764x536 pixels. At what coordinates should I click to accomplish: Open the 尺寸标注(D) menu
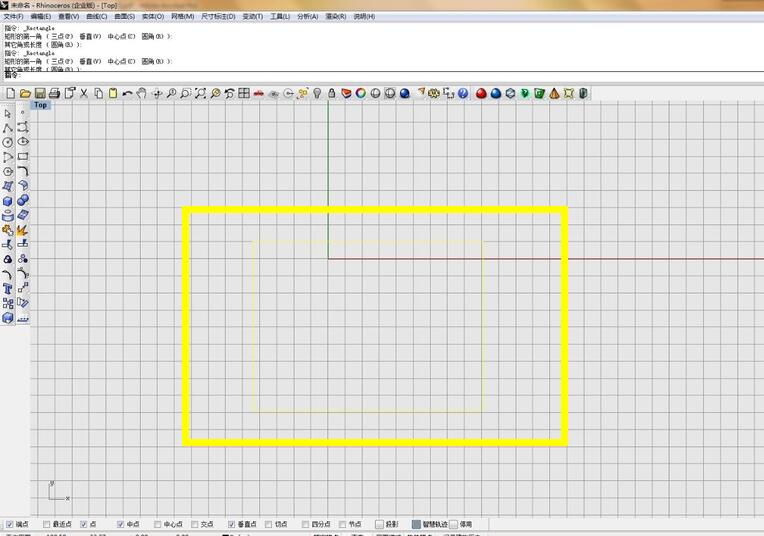[x=219, y=16]
